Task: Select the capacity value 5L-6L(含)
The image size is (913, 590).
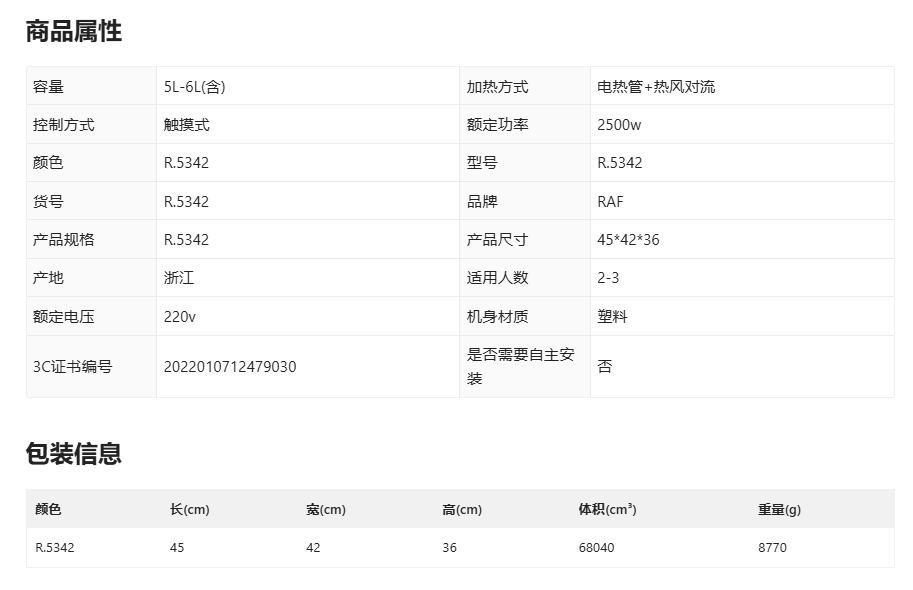Action: pyautogui.click(x=194, y=87)
